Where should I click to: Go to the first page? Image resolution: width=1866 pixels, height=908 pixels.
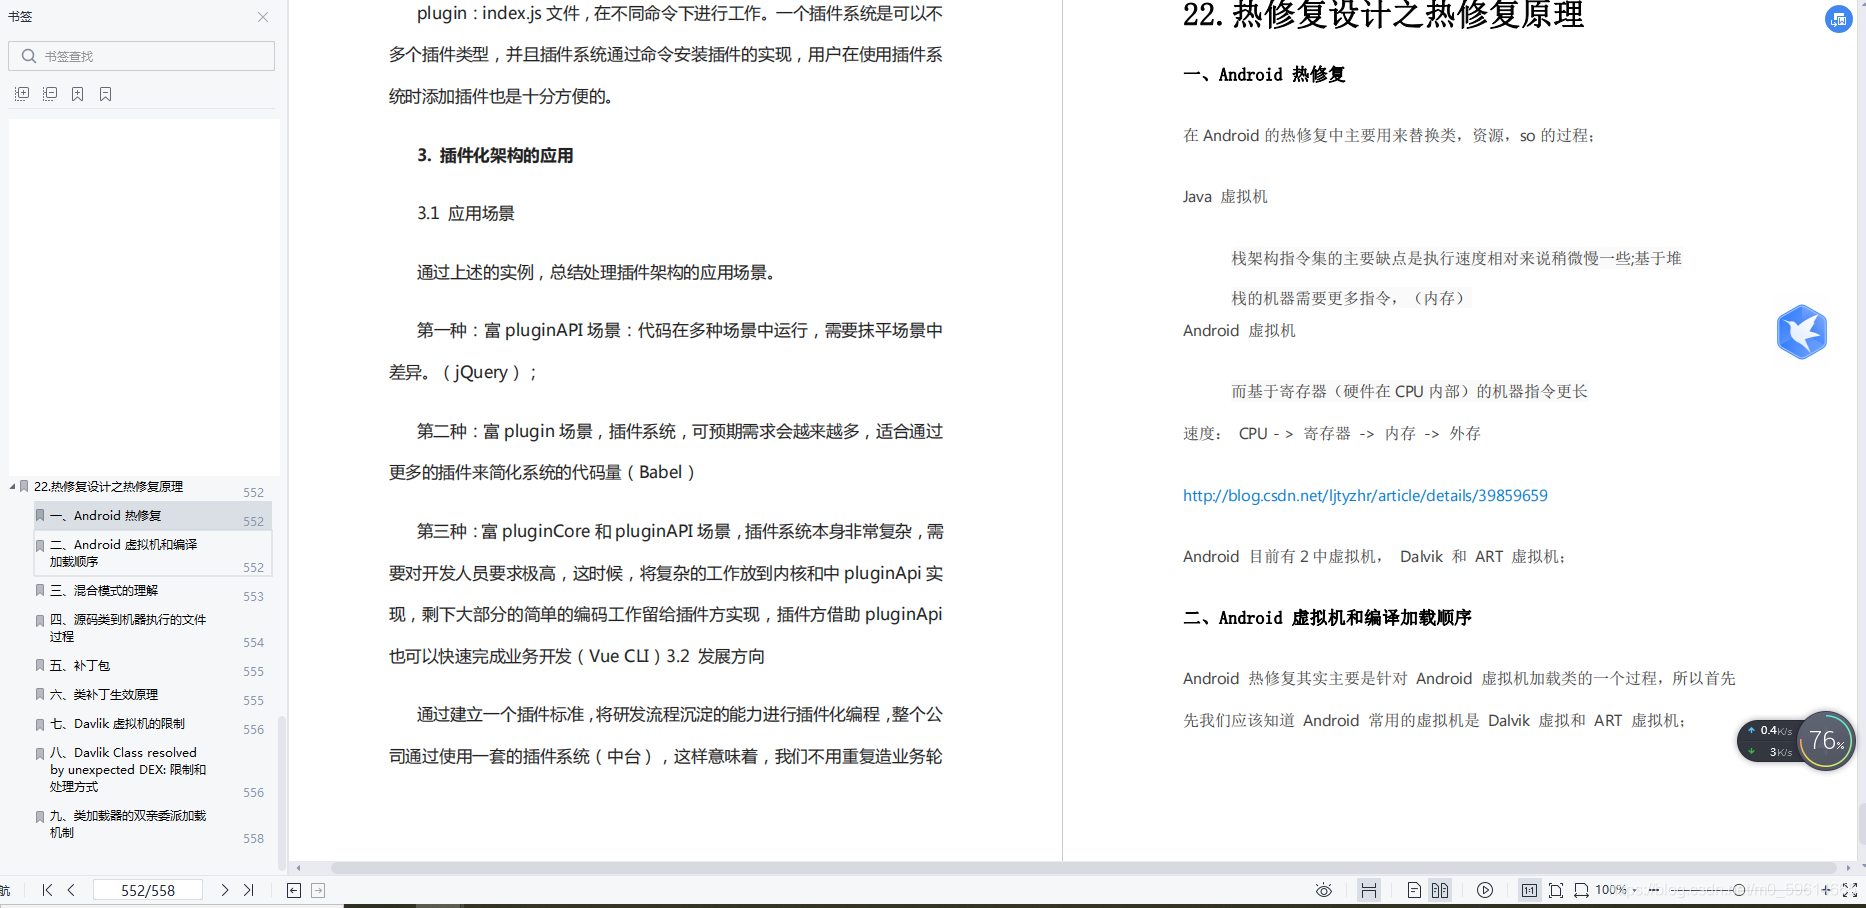pos(47,890)
